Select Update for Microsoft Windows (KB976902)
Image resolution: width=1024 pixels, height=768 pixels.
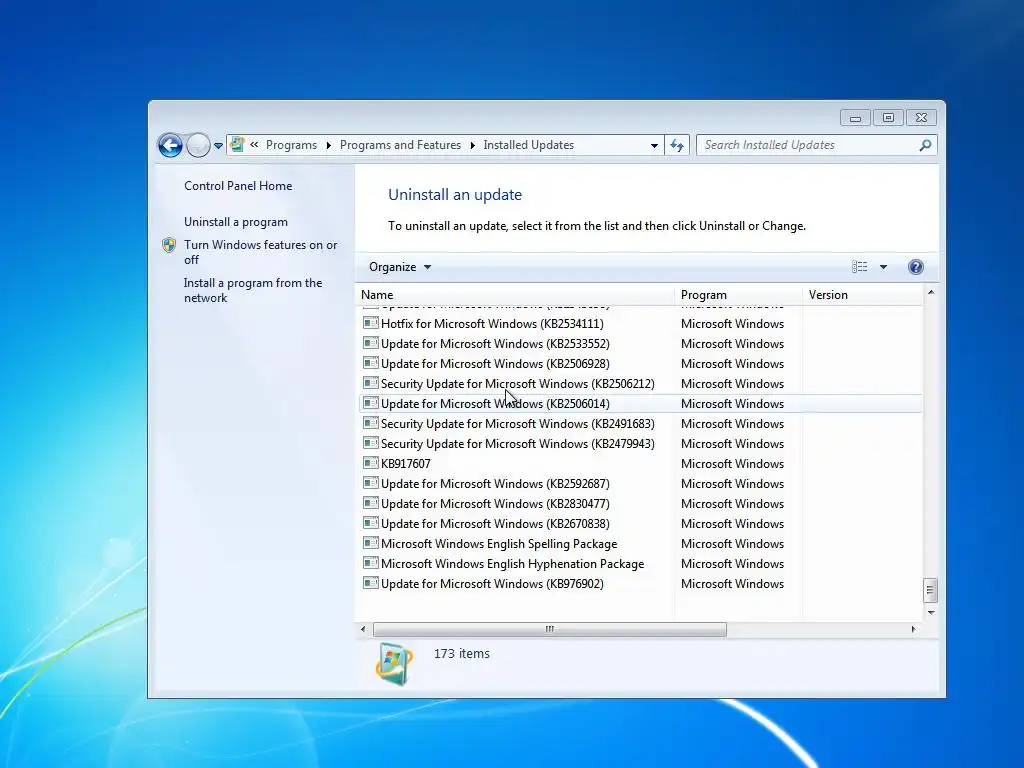(492, 584)
